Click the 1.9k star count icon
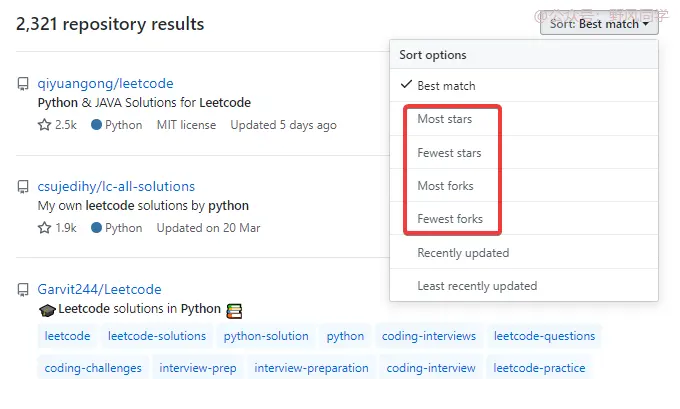Viewport: 680px width, 409px height. tap(44, 228)
